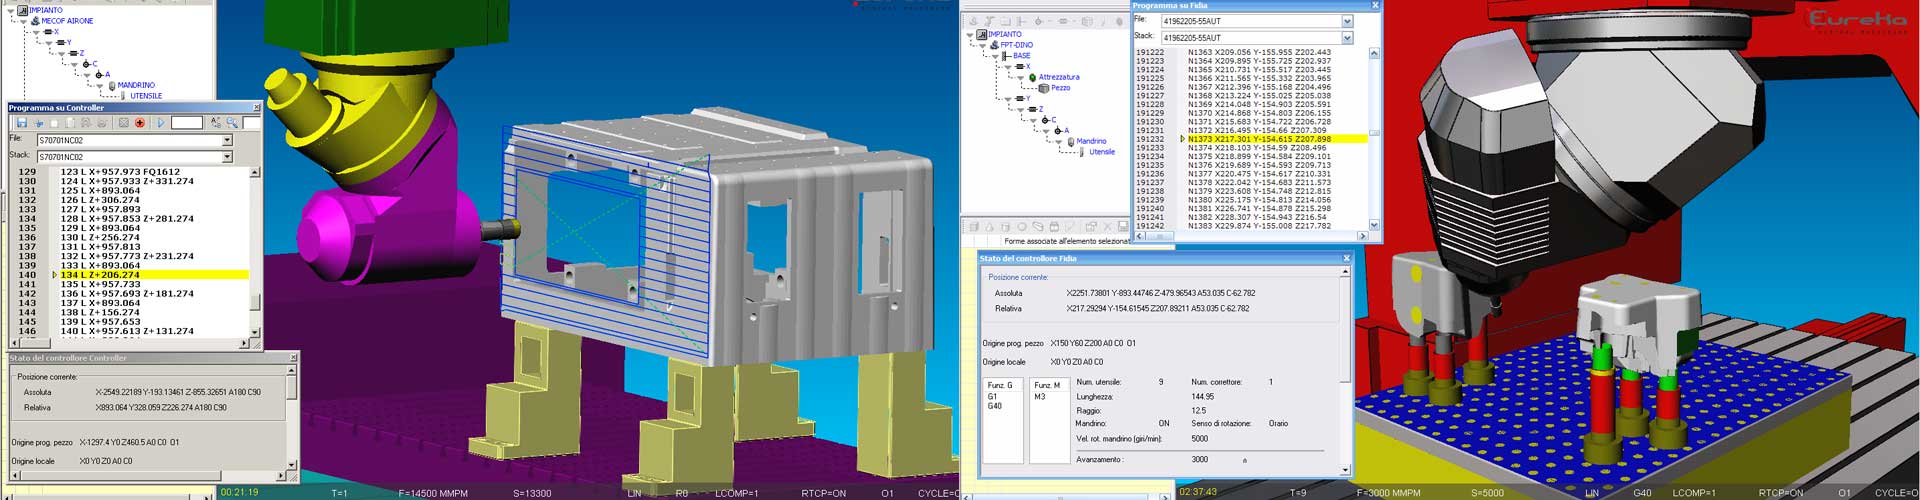
Task: Click the IMPIANTO root icon in right tree
Action: tap(982, 34)
